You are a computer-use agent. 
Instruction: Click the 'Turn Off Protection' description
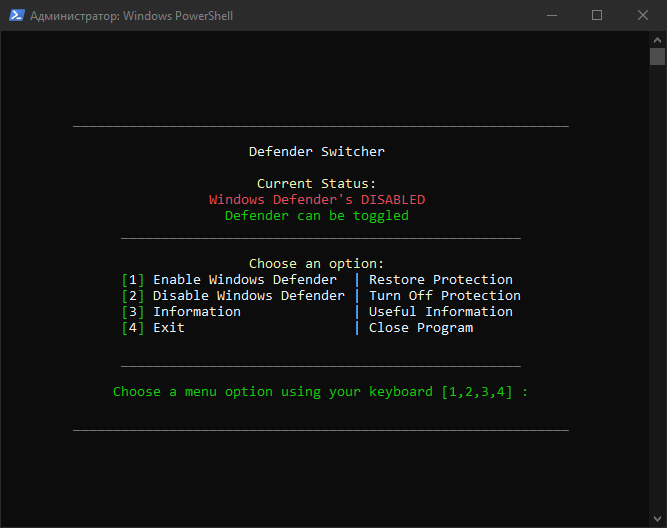[x=445, y=296]
